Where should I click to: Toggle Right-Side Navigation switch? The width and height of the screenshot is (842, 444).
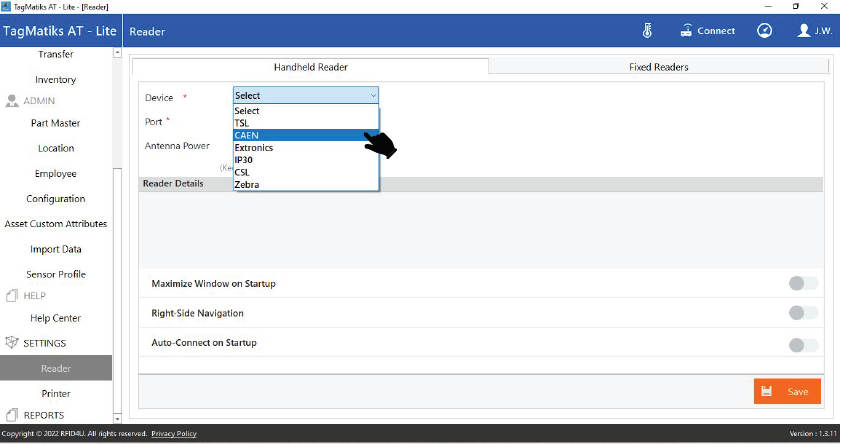pos(802,313)
